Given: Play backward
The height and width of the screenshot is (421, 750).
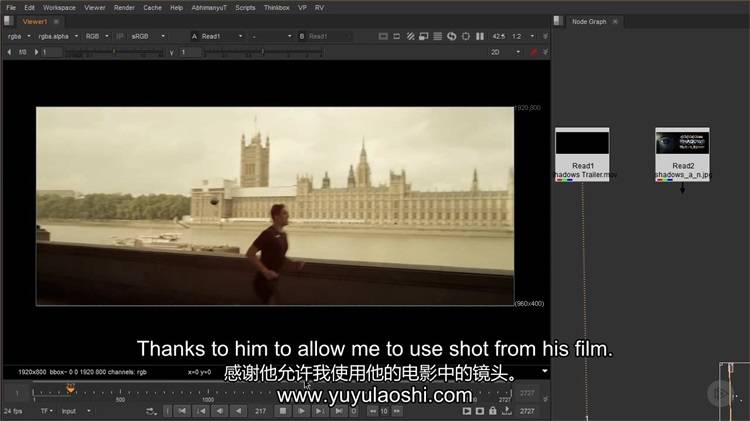Looking at the screenshot, I should (238, 411).
